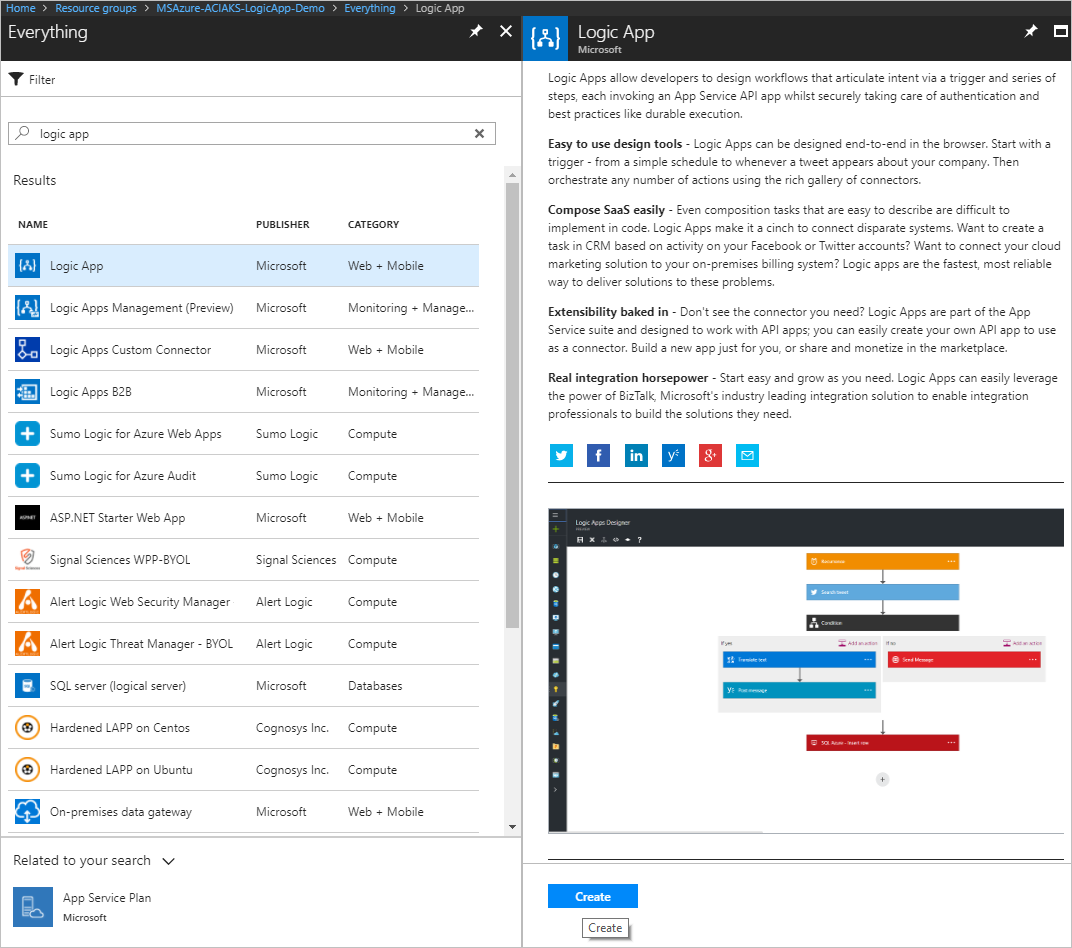Viewport: 1072px width, 948px height.
Task: Select Logic Apps B2B row name
Action: tap(90, 392)
